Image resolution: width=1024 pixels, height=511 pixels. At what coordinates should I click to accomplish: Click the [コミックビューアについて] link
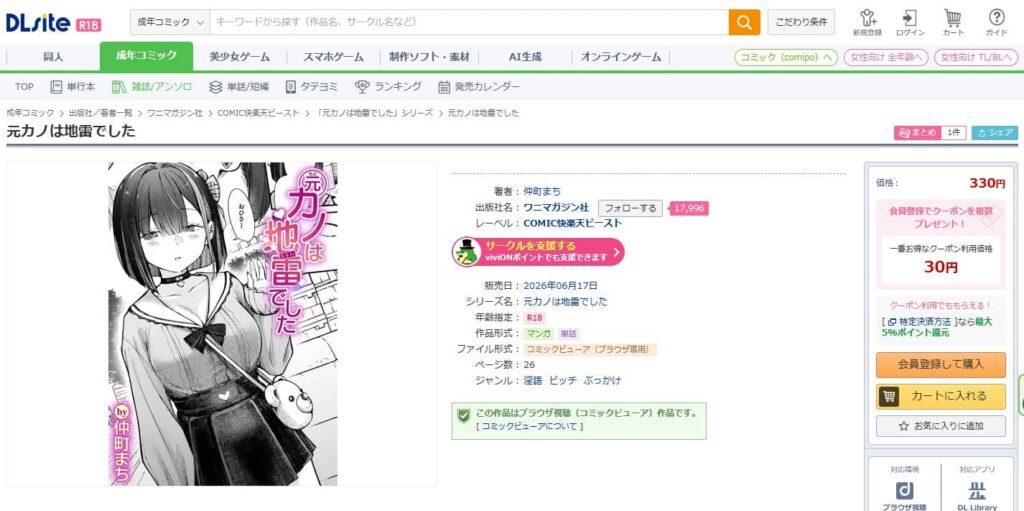pyautogui.click(x=530, y=426)
